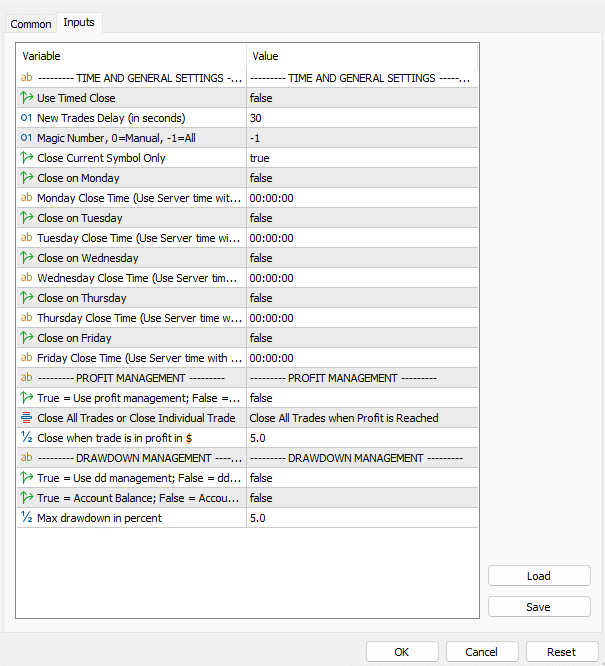This screenshot has height=666, width=605.
Task: Click the double icon for Max drawdown in percent
Action: point(26,517)
